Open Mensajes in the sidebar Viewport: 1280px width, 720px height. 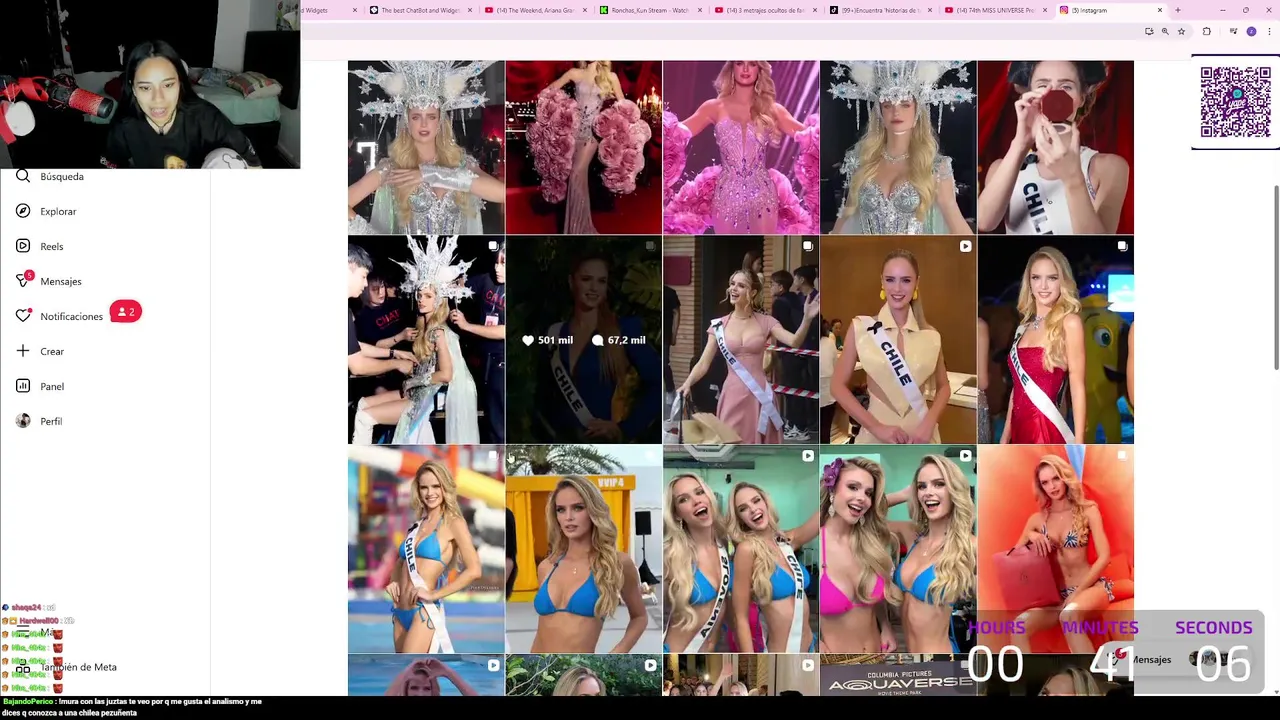tap(49, 281)
